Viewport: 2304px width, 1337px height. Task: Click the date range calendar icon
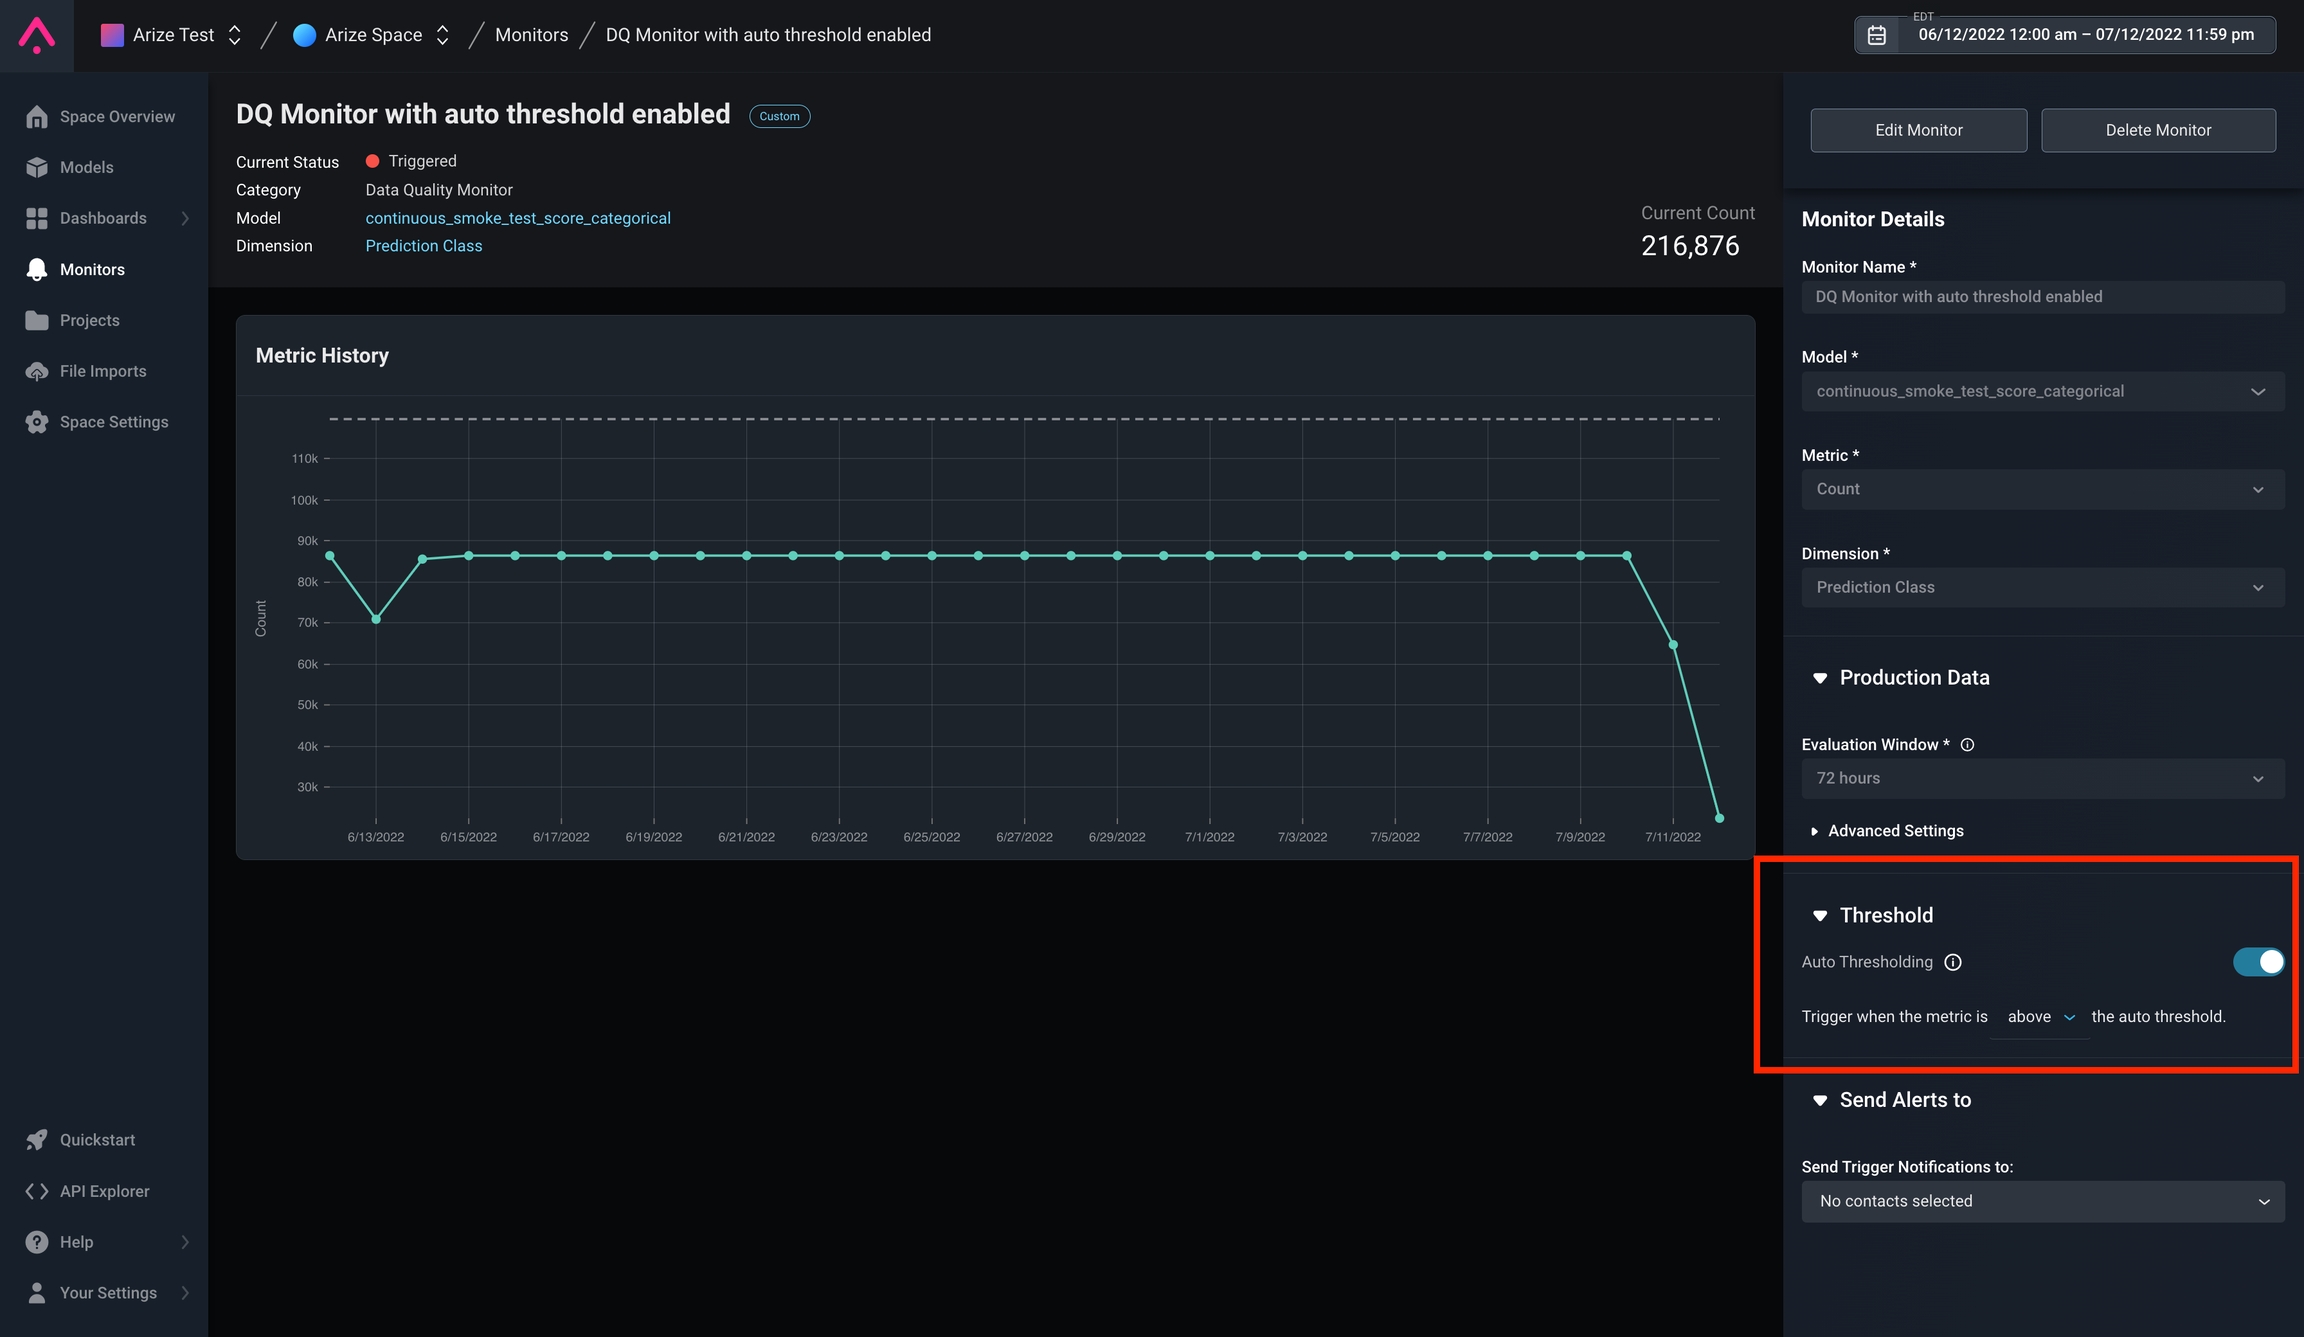1877,35
